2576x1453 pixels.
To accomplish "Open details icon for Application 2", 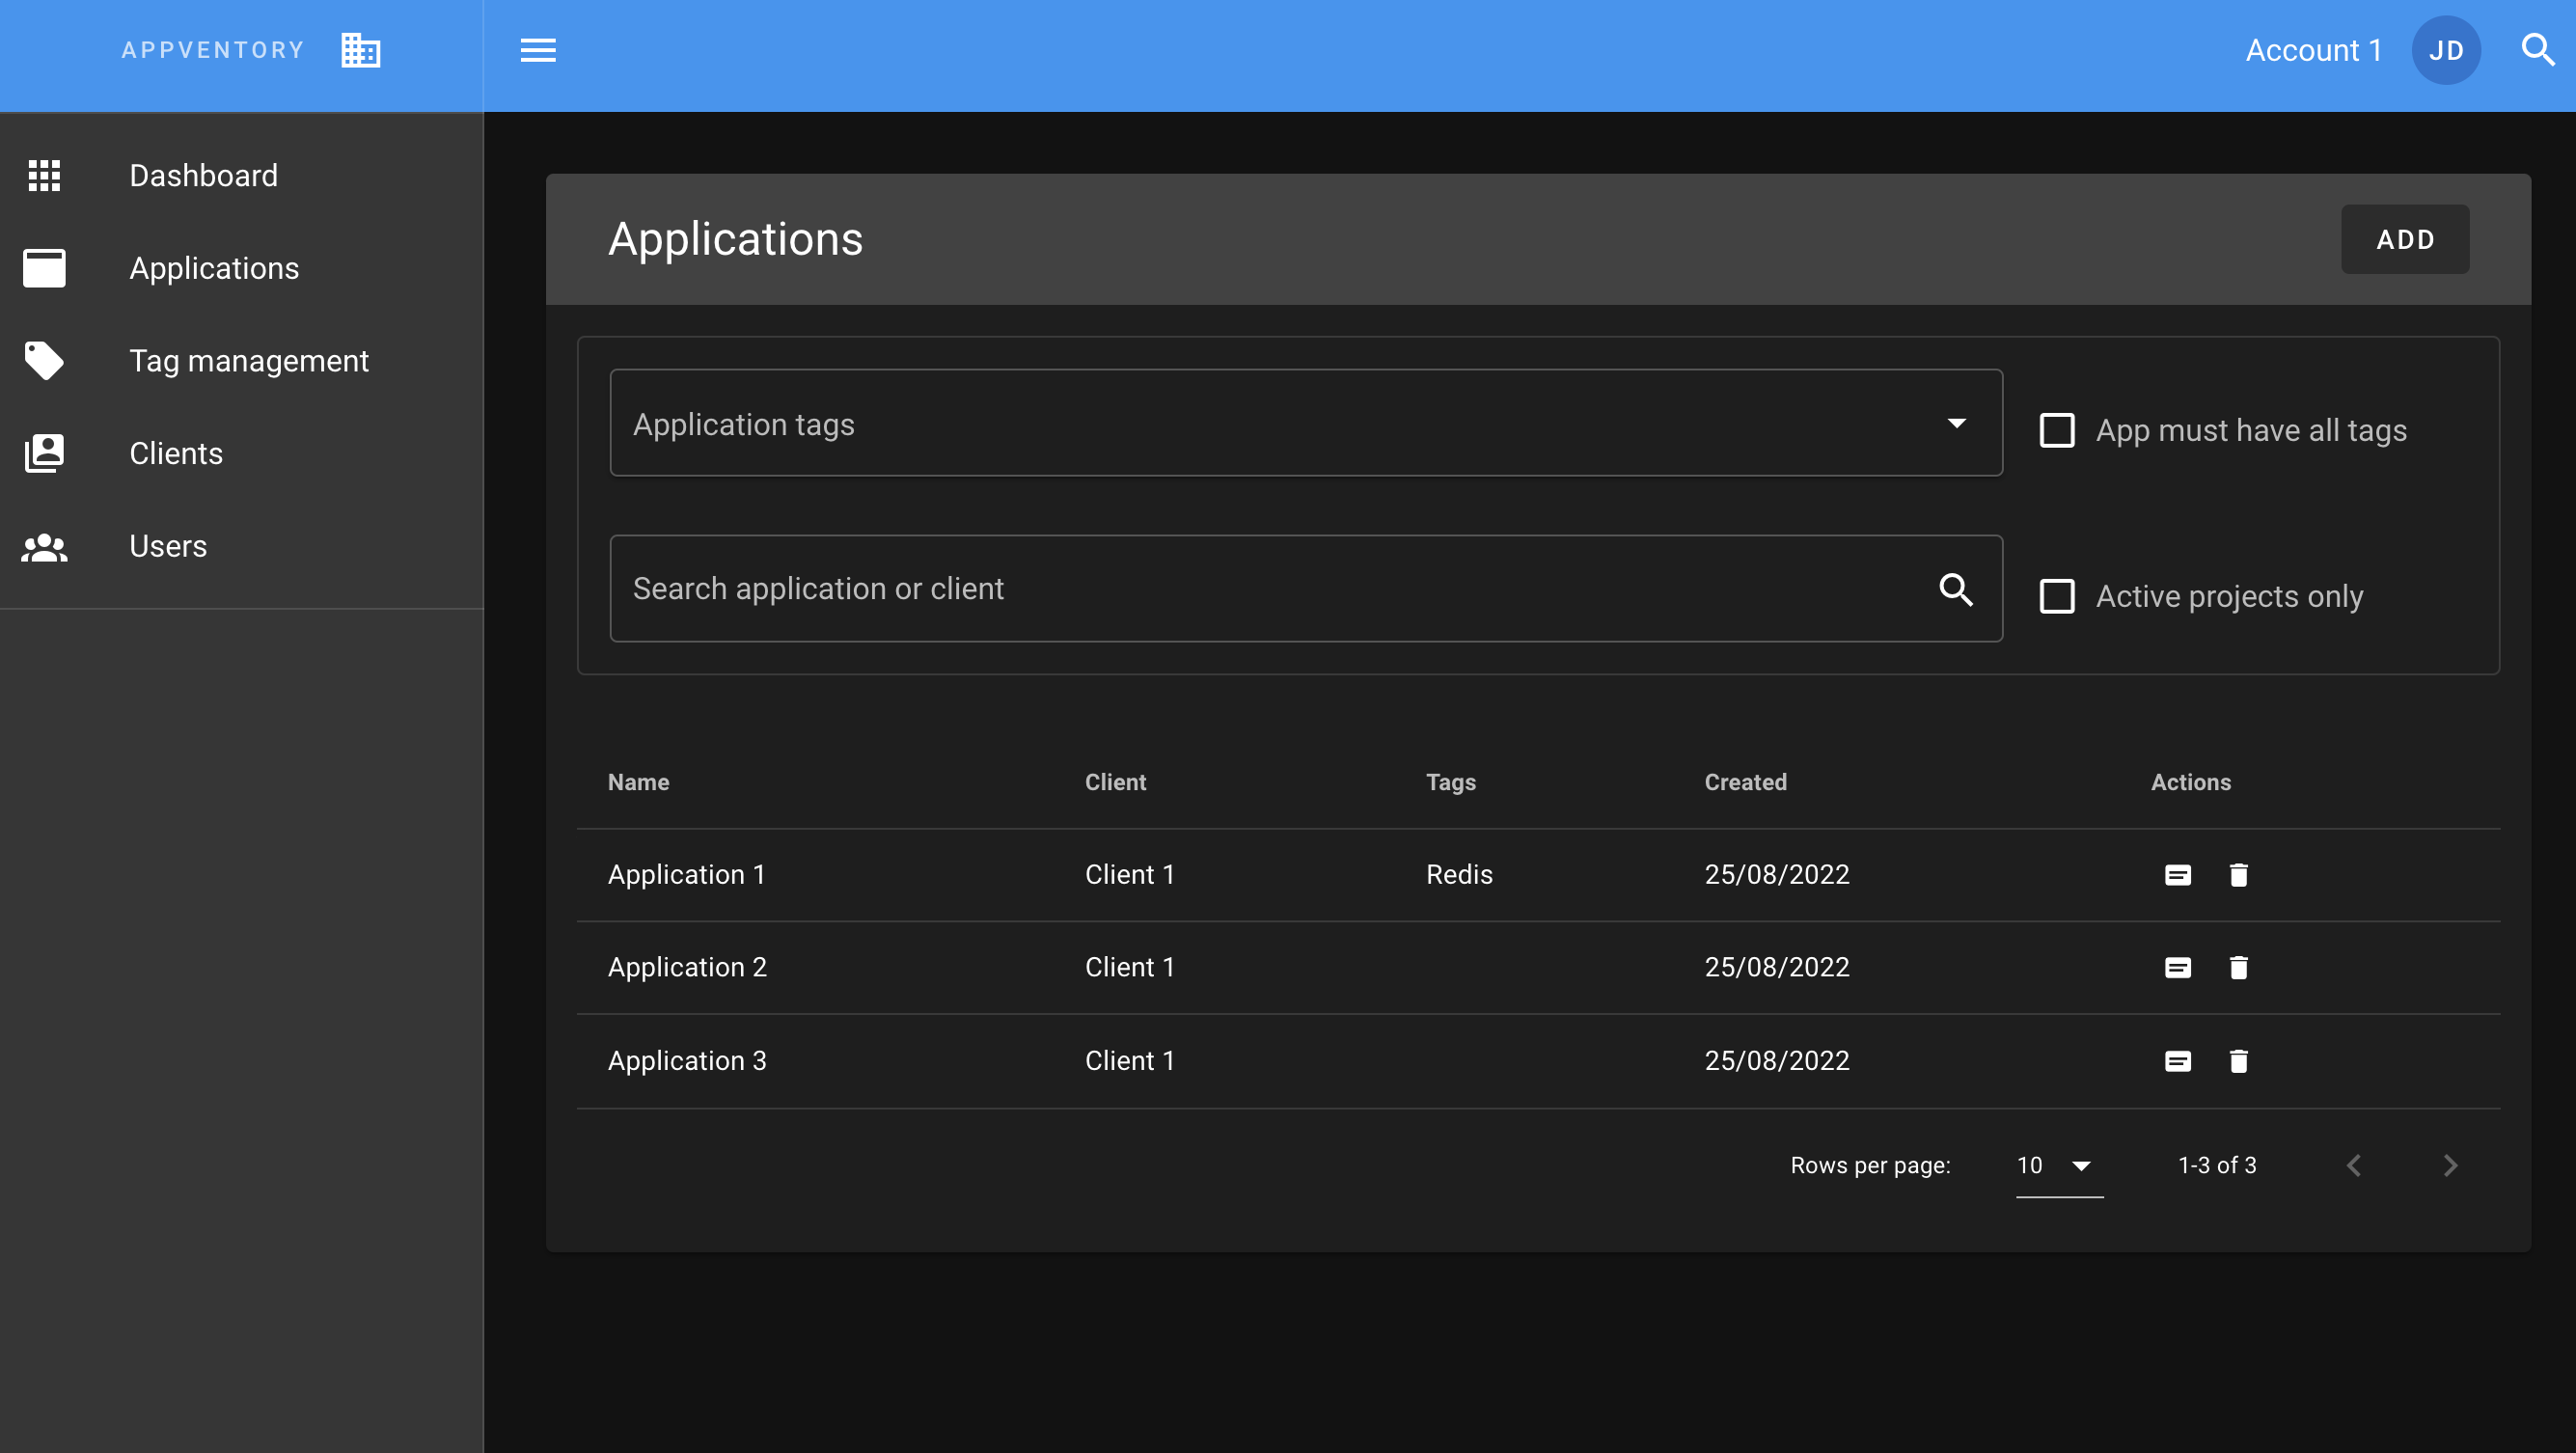I will (x=2177, y=967).
